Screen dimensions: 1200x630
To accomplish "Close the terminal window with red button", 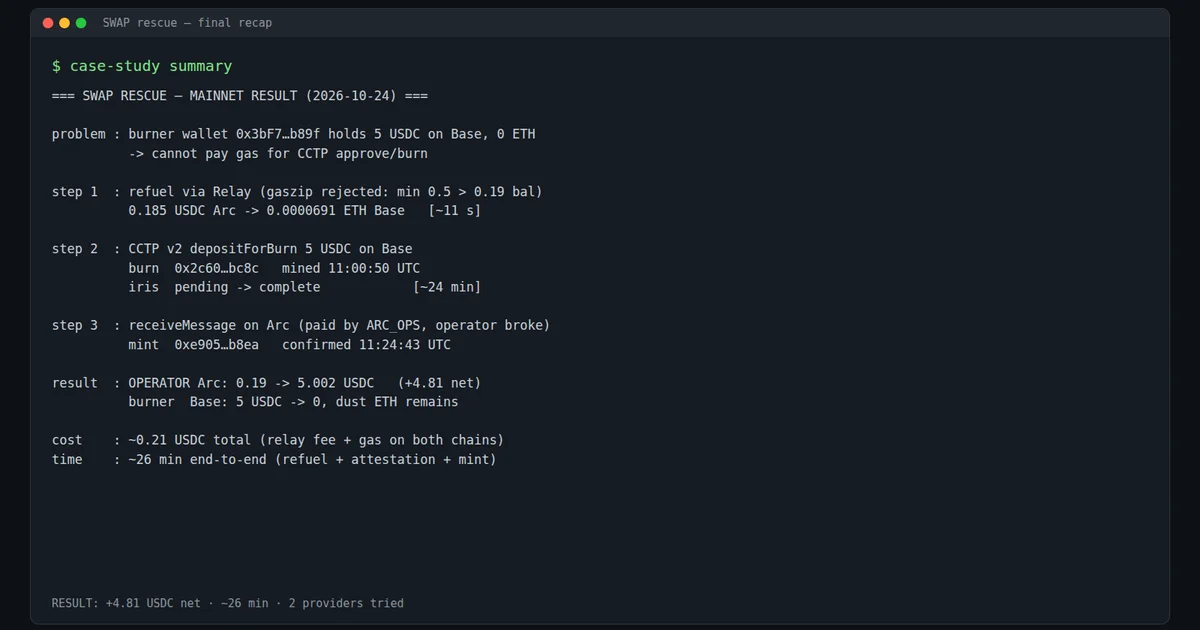I will (x=48, y=23).
